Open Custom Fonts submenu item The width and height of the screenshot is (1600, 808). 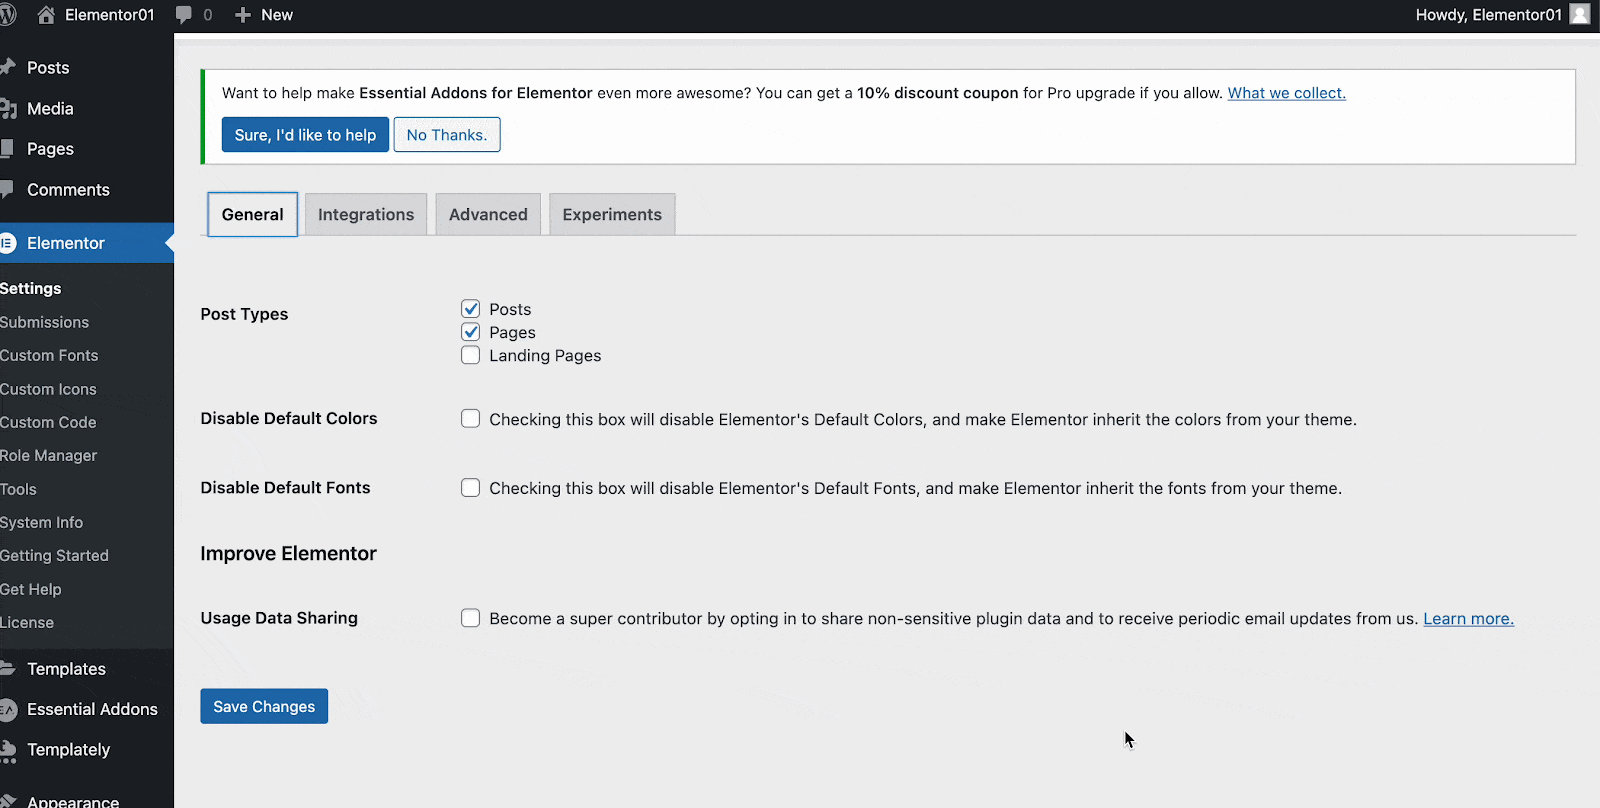pyautogui.click(x=49, y=355)
